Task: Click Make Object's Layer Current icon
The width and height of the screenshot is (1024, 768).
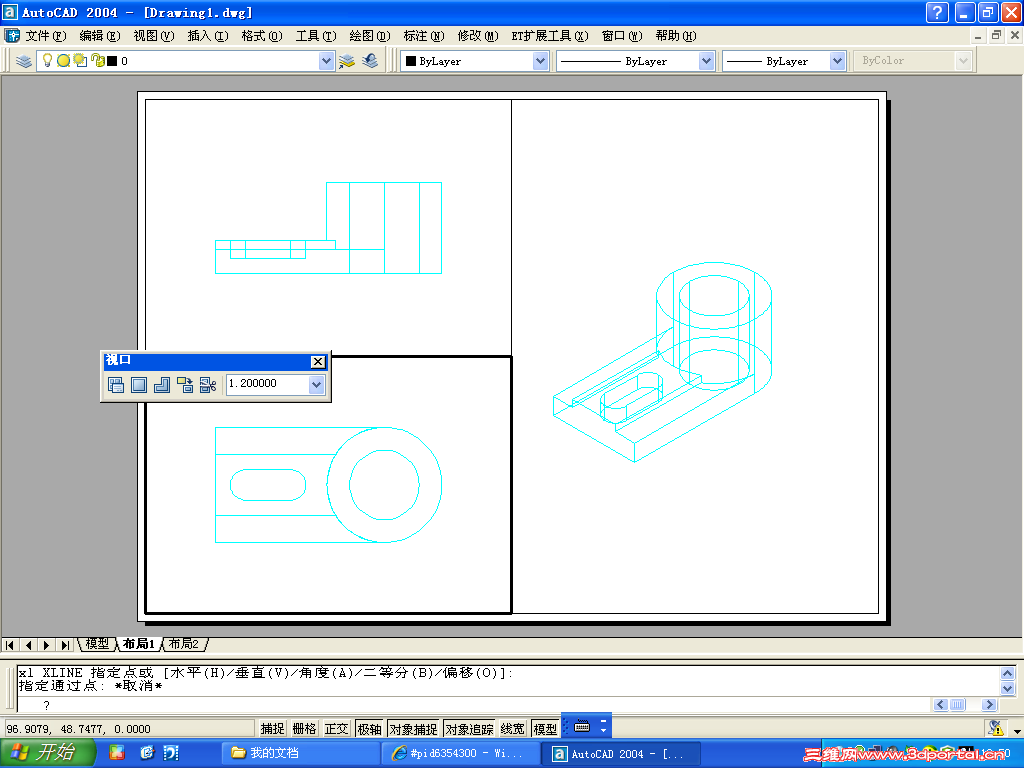Action: coord(347,61)
